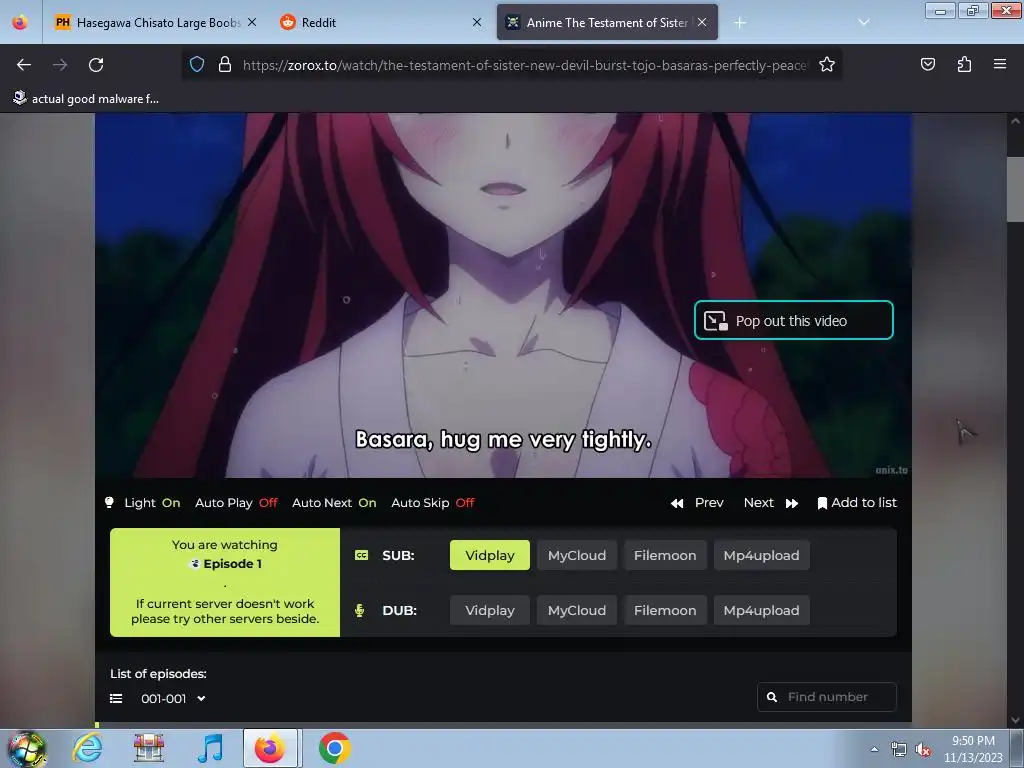This screenshot has width=1024, height=768.
Task: Toggle Auto Next On setting
Action: [334, 503]
